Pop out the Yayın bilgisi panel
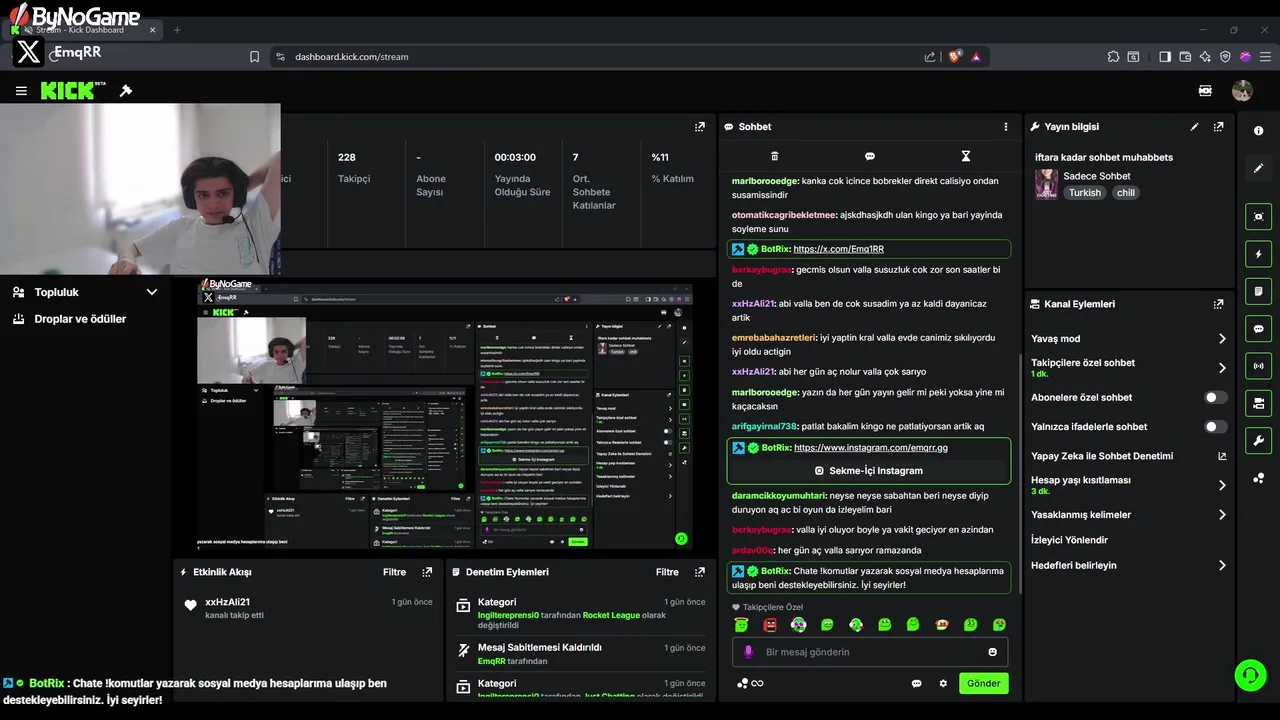This screenshot has height=720, width=1280. [x=1218, y=127]
